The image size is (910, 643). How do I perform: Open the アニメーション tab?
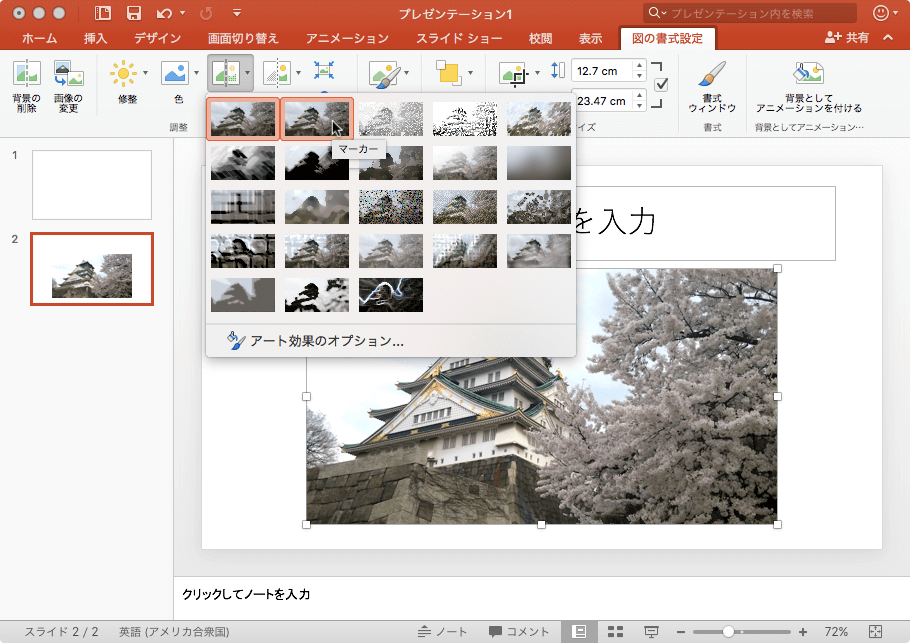347,38
